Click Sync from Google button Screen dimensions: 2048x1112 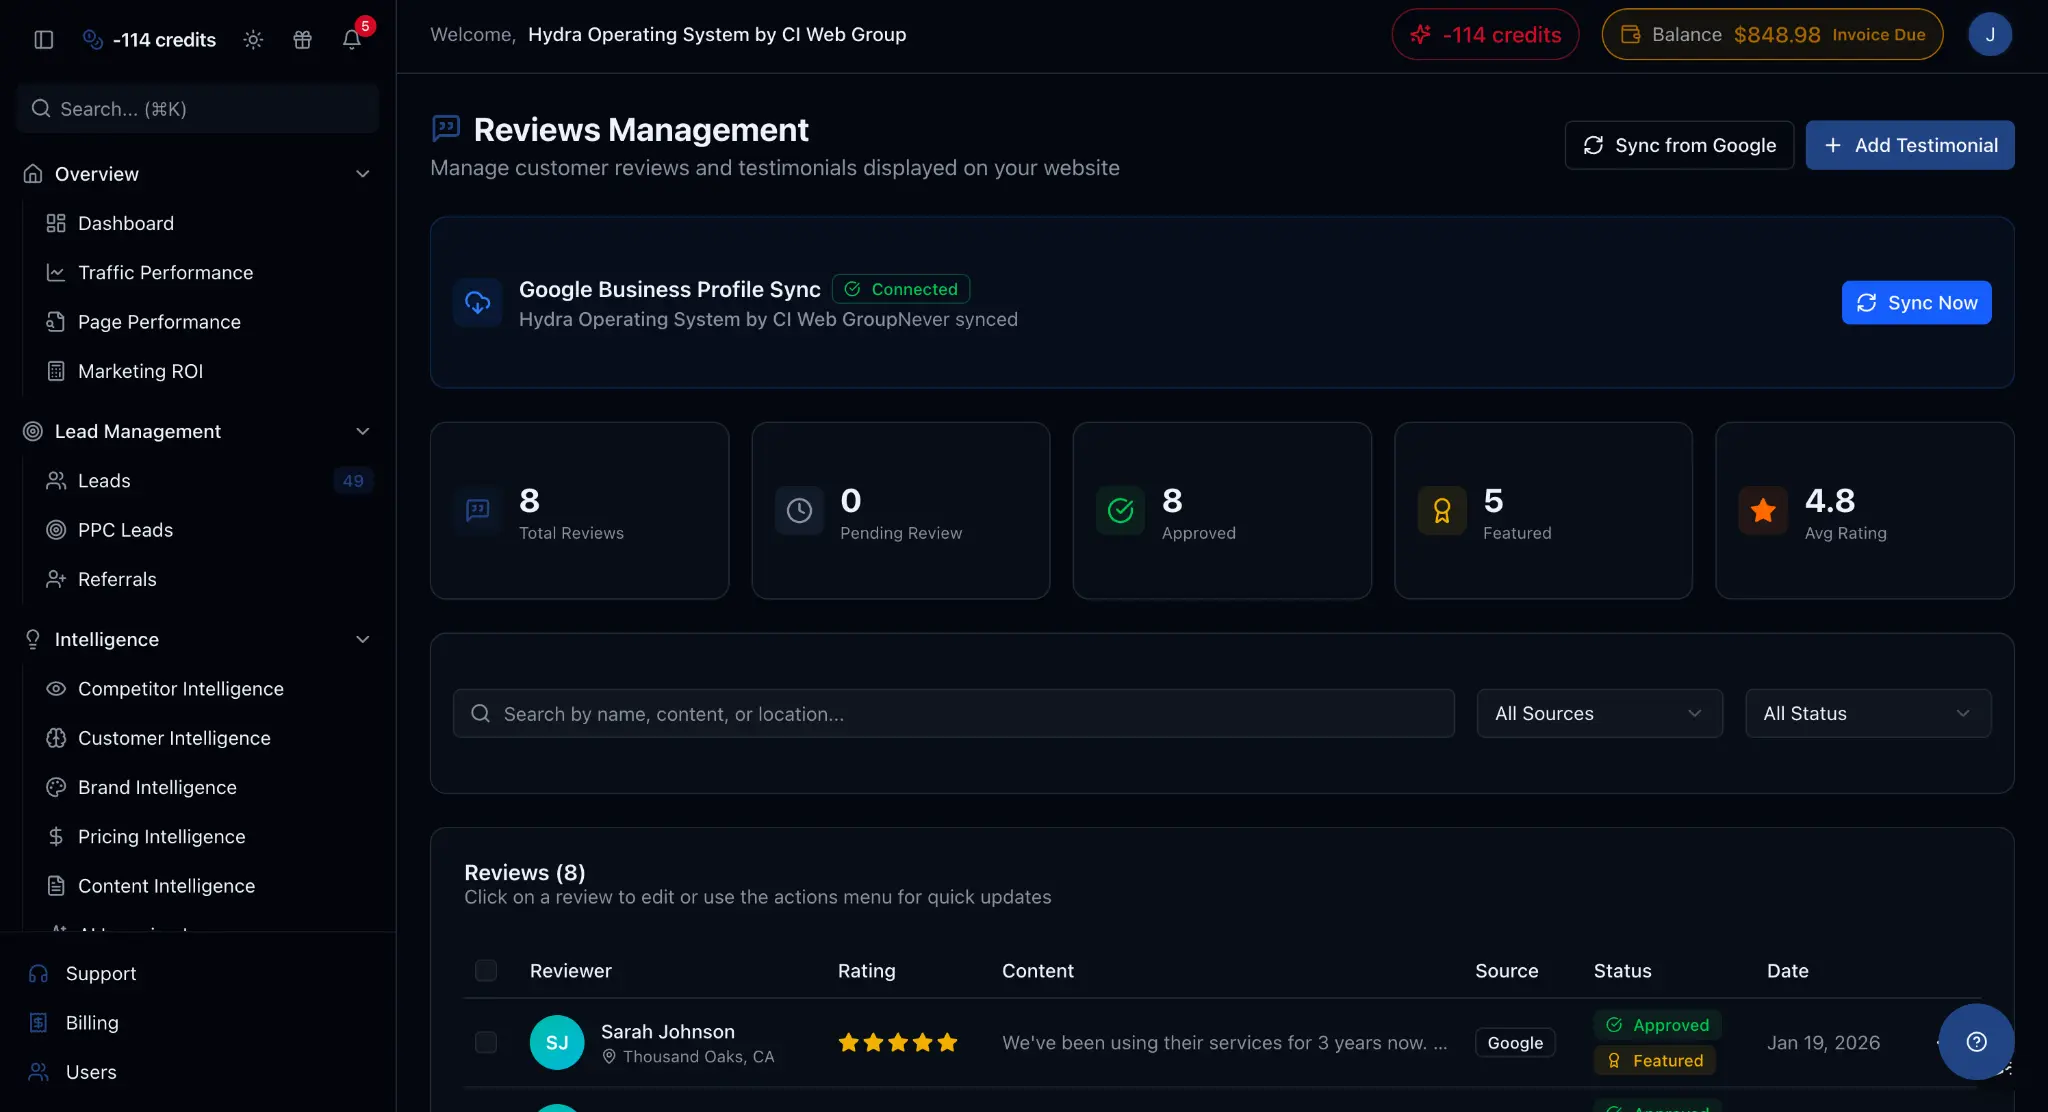coord(1679,145)
